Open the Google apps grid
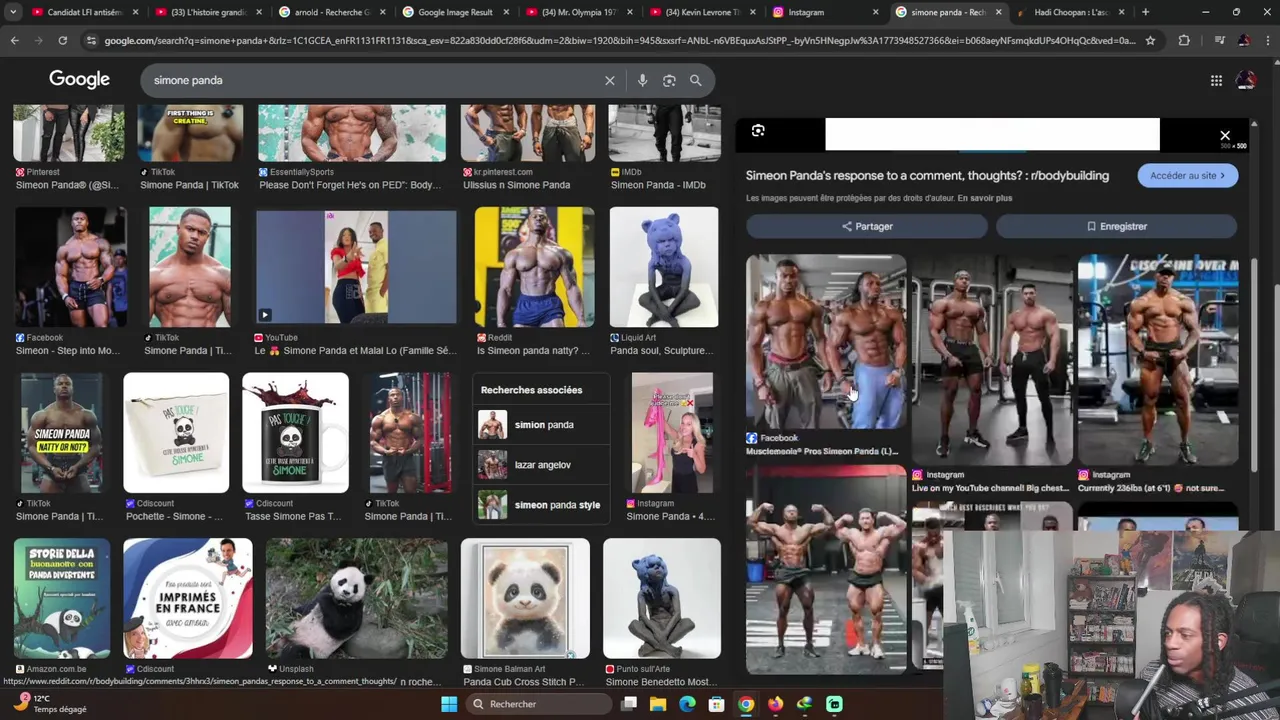Viewport: 1280px width, 720px height. (x=1216, y=80)
